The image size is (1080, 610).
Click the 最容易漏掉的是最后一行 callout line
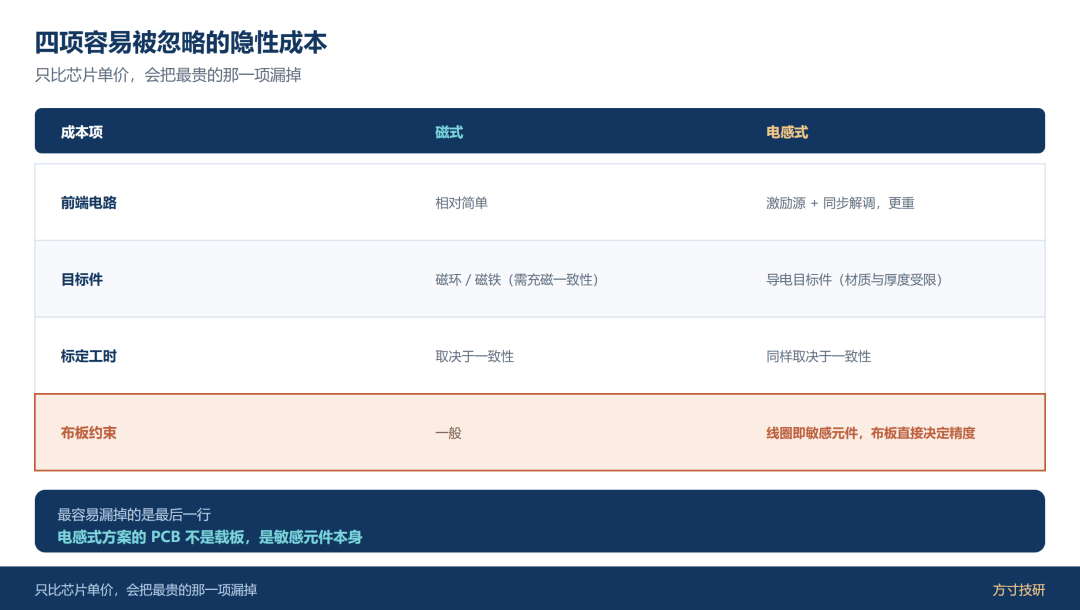tap(134, 514)
